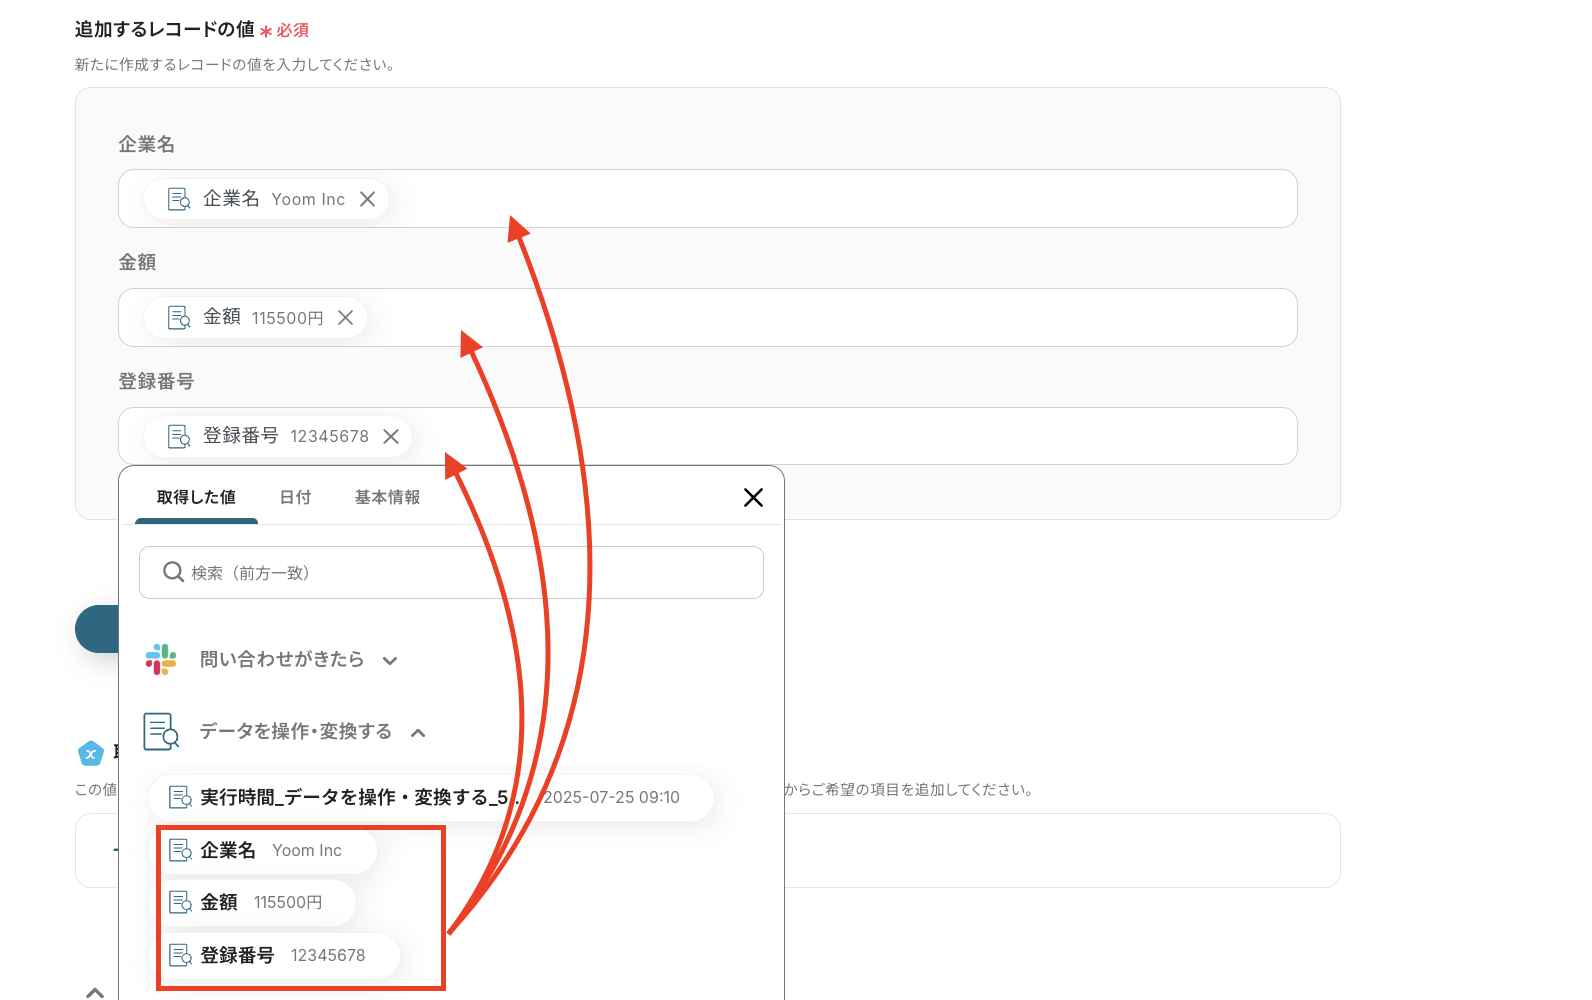Viewport: 1592px width, 1000px height.
Task: Close the value picker popup
Action: coord(753,497)
